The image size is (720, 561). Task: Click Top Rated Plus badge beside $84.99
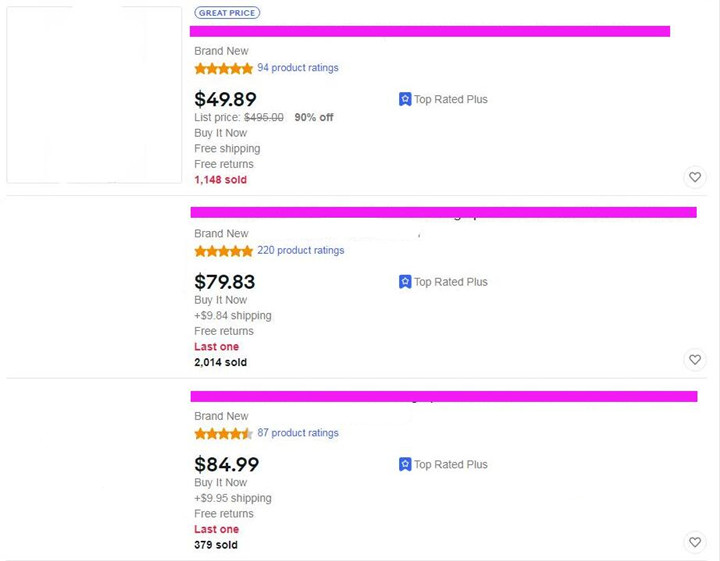[443, 465]
